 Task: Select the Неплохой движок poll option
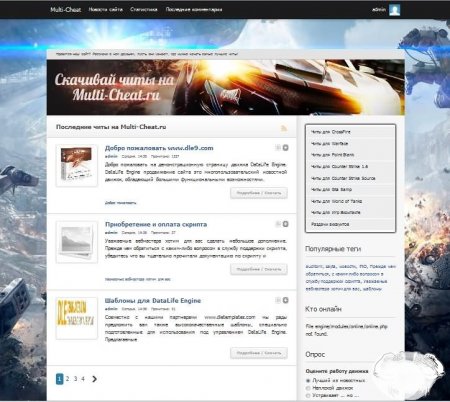pyautogui.click(x=308, y=388)
